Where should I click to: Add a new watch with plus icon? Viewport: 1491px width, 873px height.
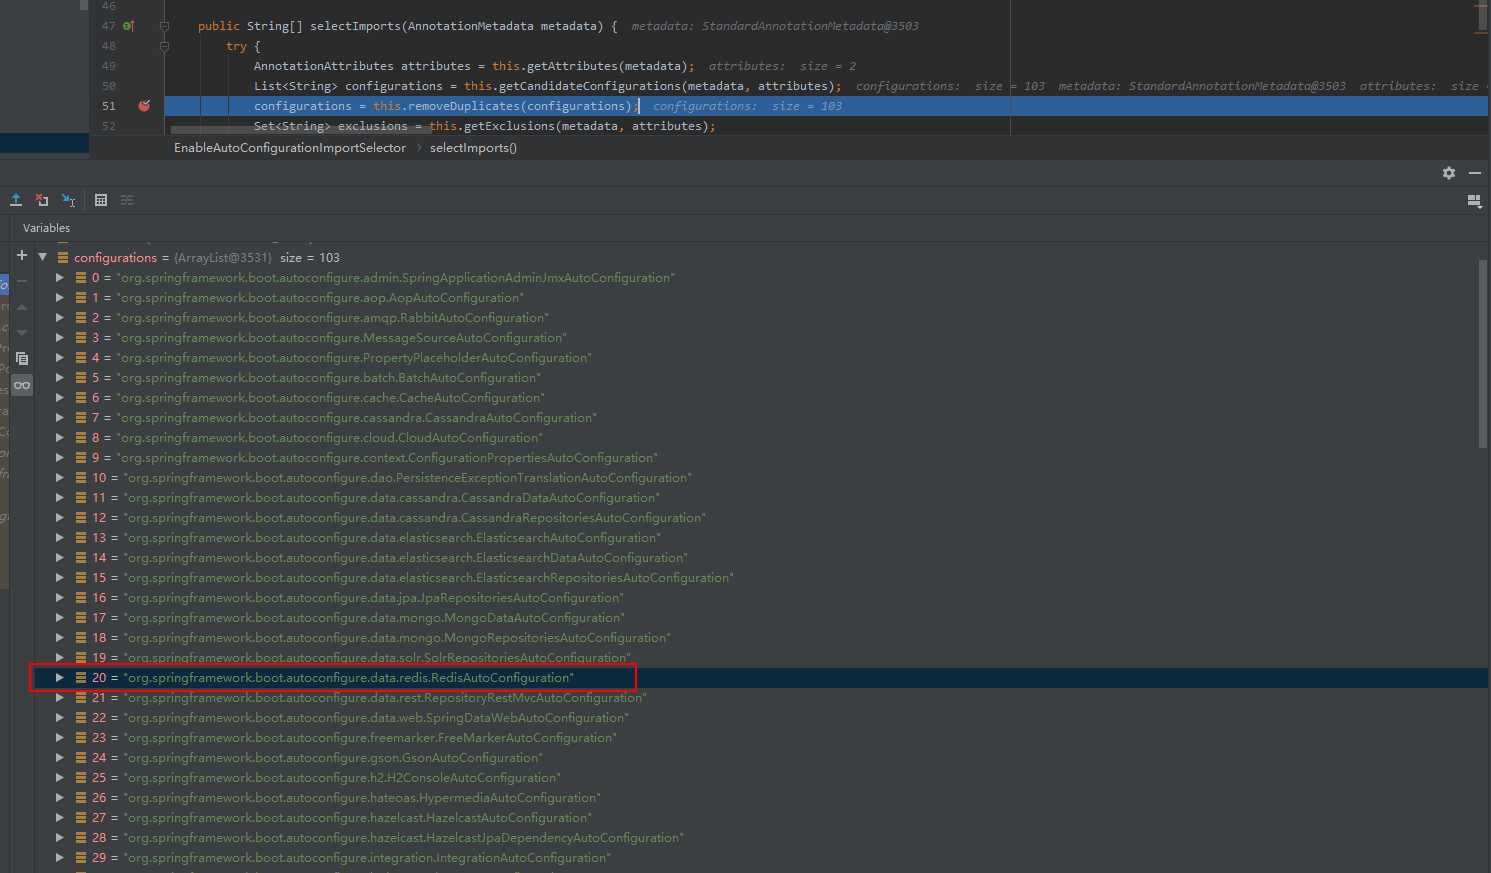tap(22, 256)
